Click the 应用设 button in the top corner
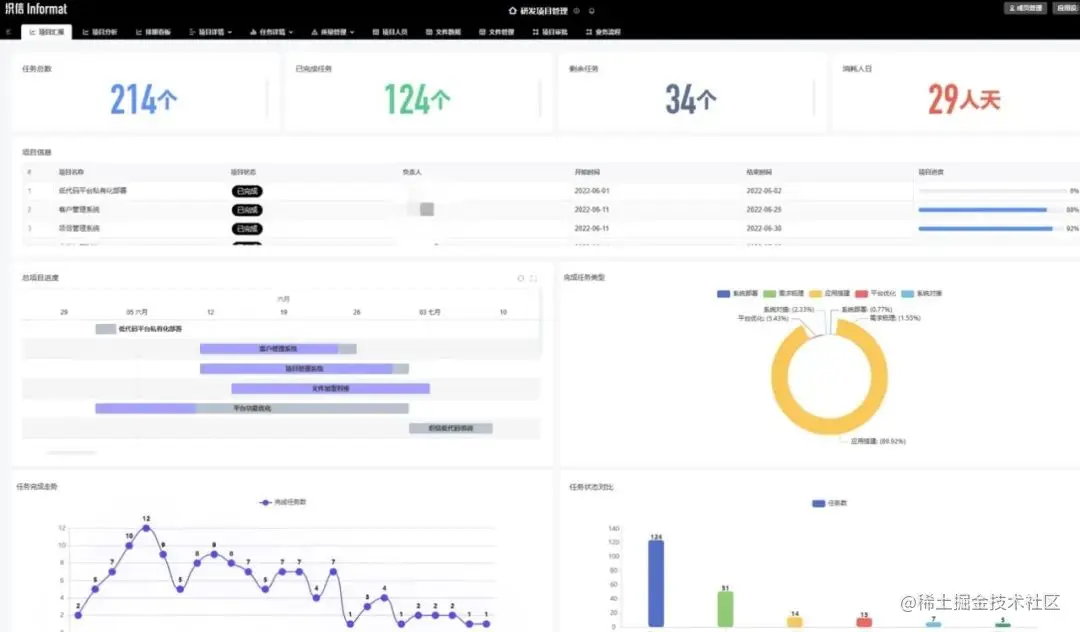 pos(1067,8)
